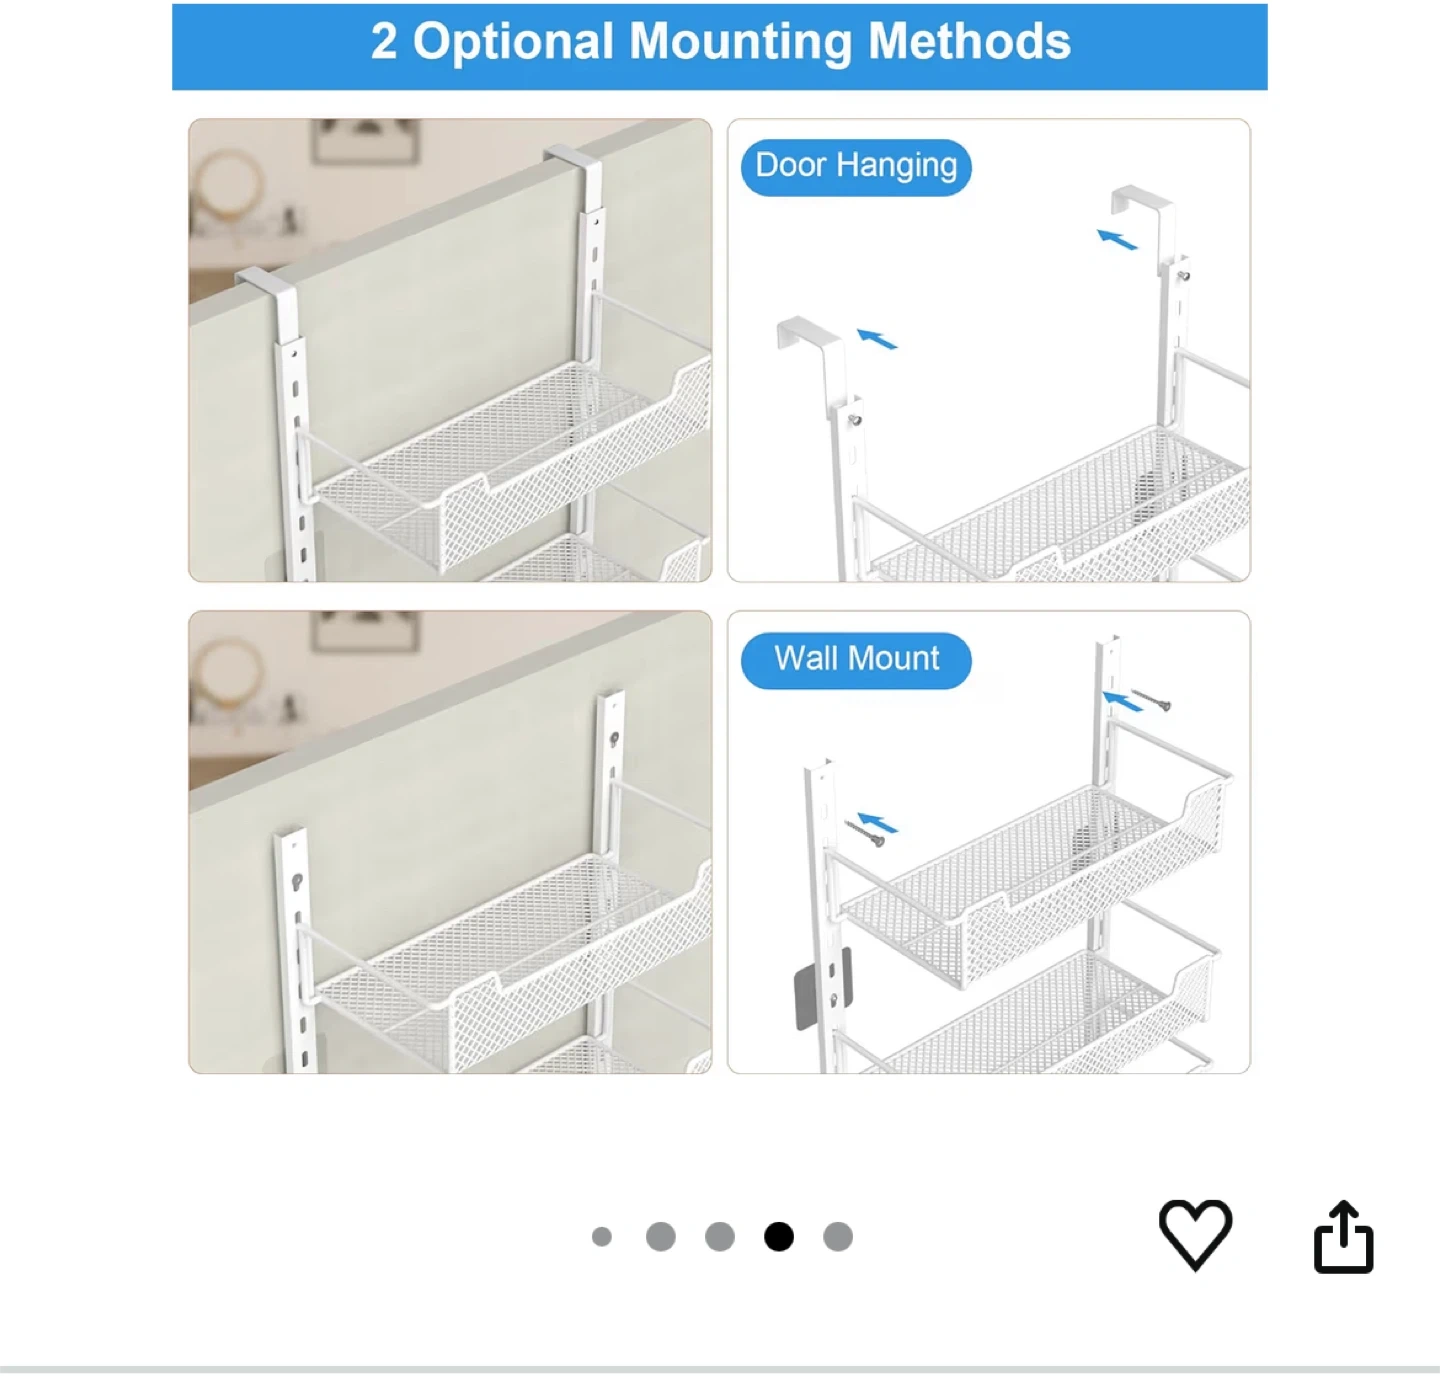
Task: Tap the '2 Optional Mounting Methods' banner
Action: coord(720,46)
